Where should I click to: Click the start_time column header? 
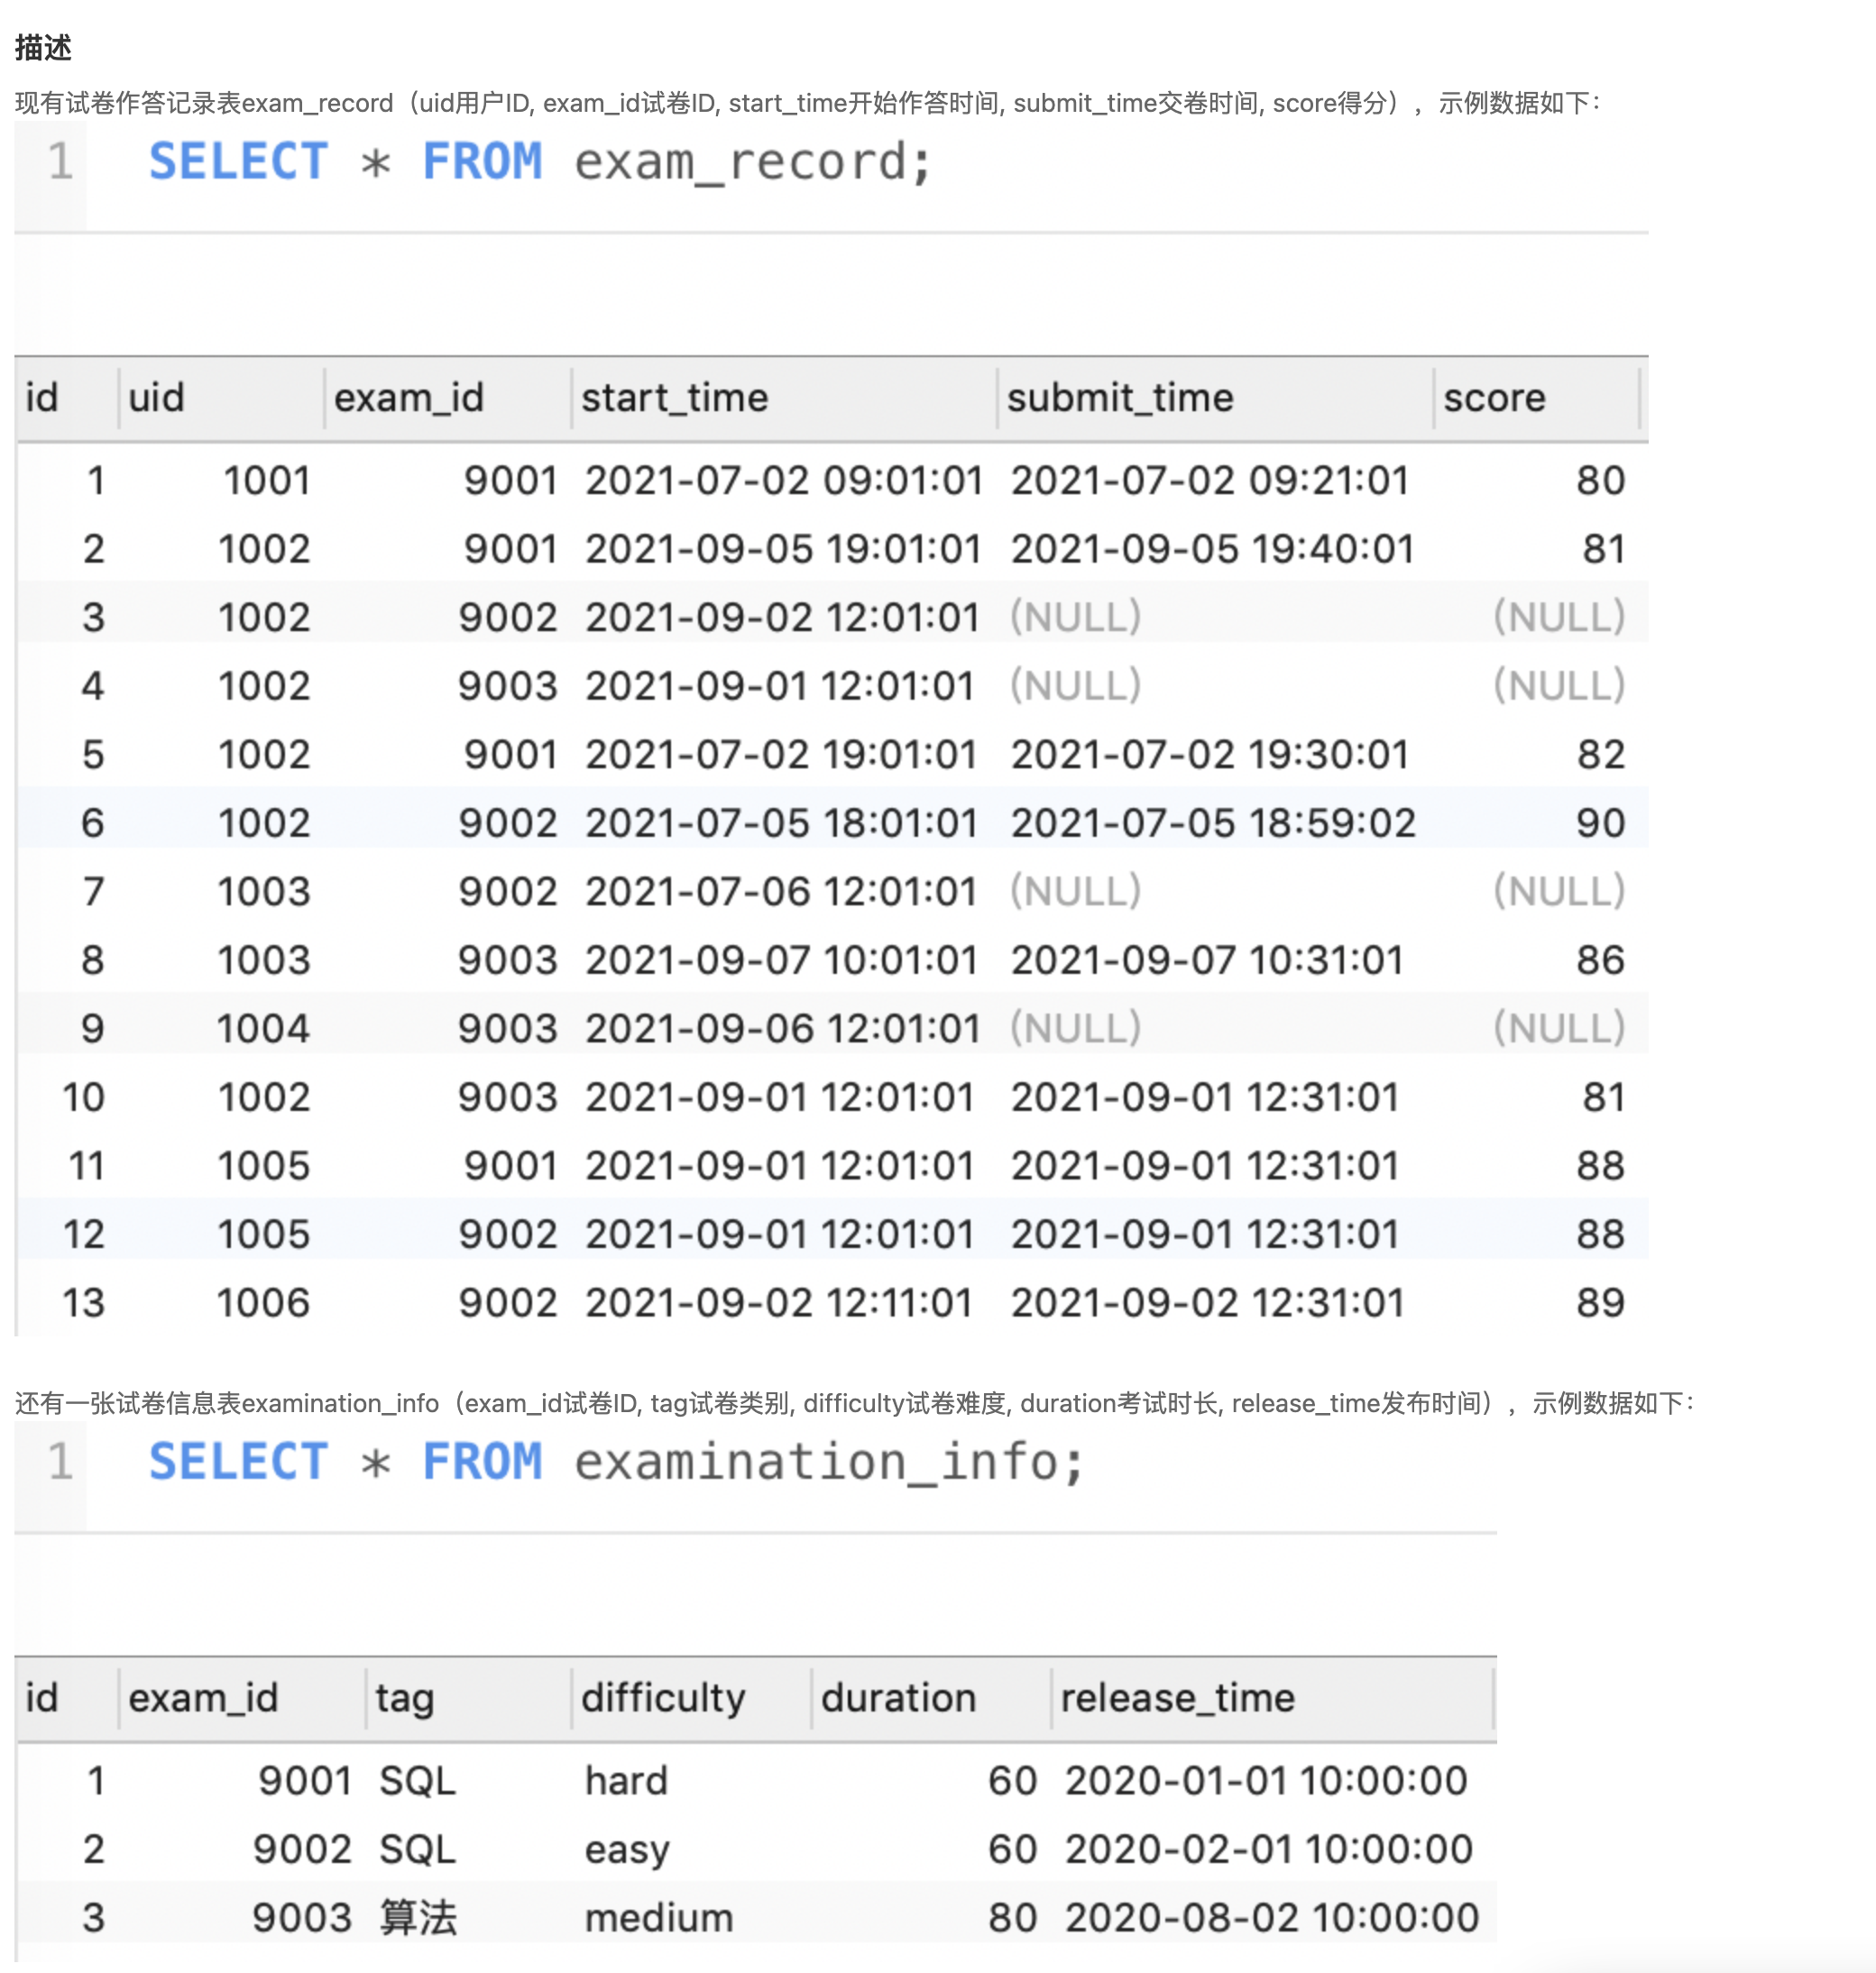pyautogui.click(x=674, y=398)
